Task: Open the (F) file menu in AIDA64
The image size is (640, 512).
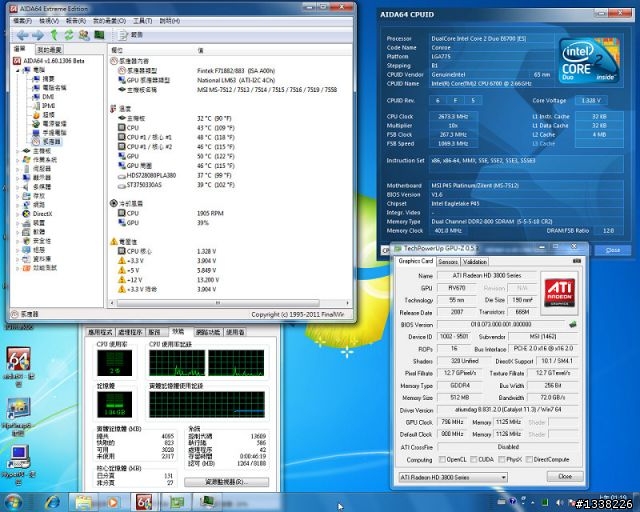Action: point(22,21)
